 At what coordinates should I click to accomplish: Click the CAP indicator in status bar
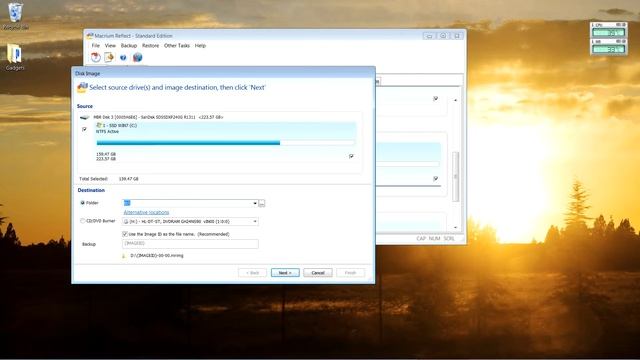pos(421,238)
